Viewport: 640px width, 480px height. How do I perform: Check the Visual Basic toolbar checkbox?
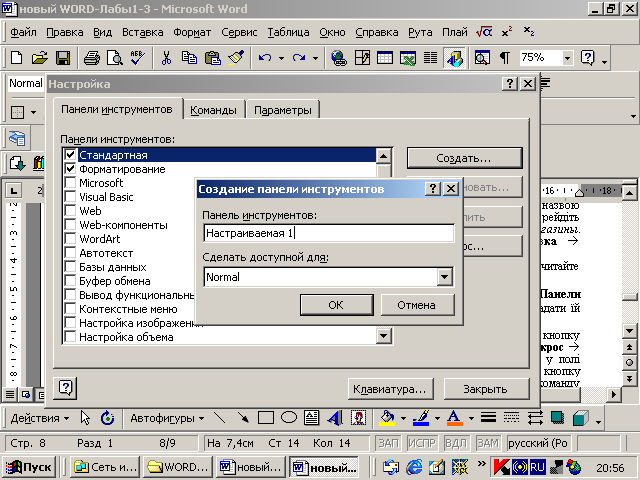coord(70,197)
